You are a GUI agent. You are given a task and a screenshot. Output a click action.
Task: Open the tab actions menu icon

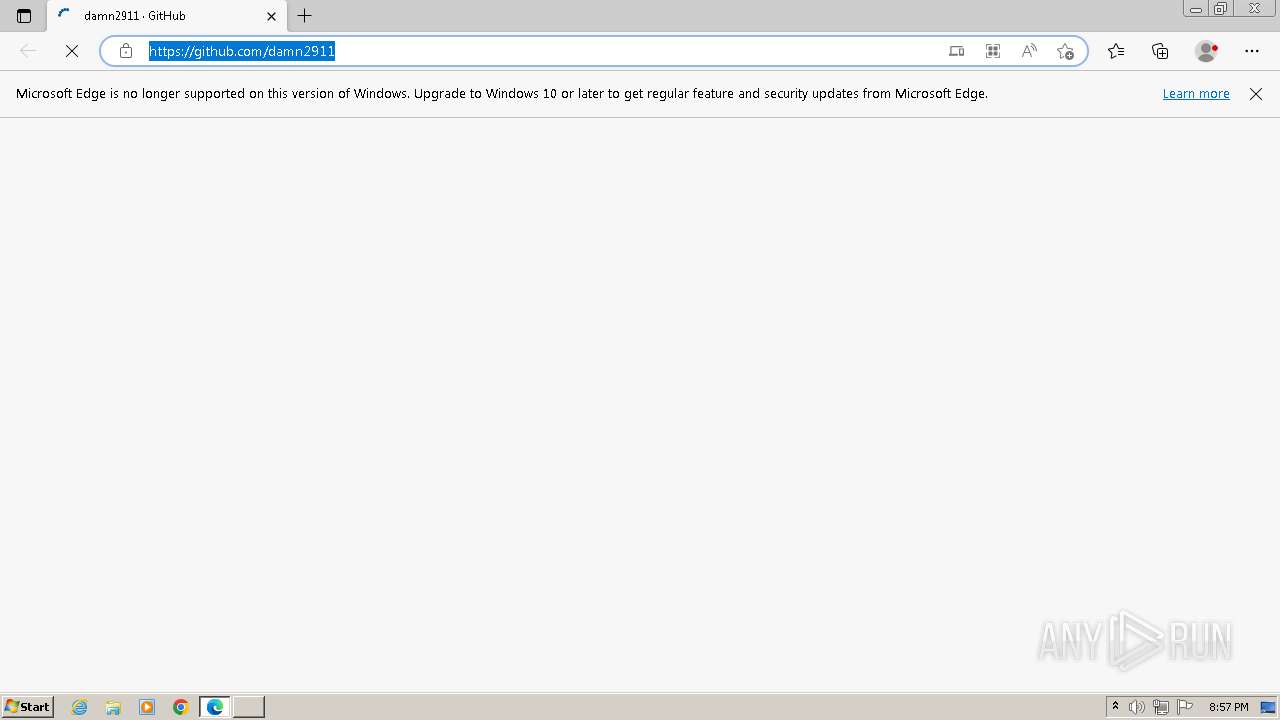[24, 16]
